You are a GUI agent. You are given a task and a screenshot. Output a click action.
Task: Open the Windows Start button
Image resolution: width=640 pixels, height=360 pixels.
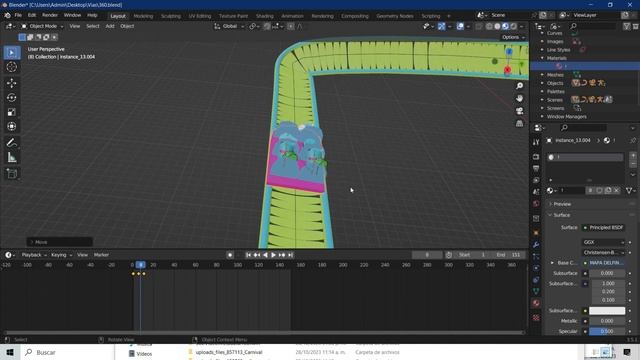pos(9,352)
